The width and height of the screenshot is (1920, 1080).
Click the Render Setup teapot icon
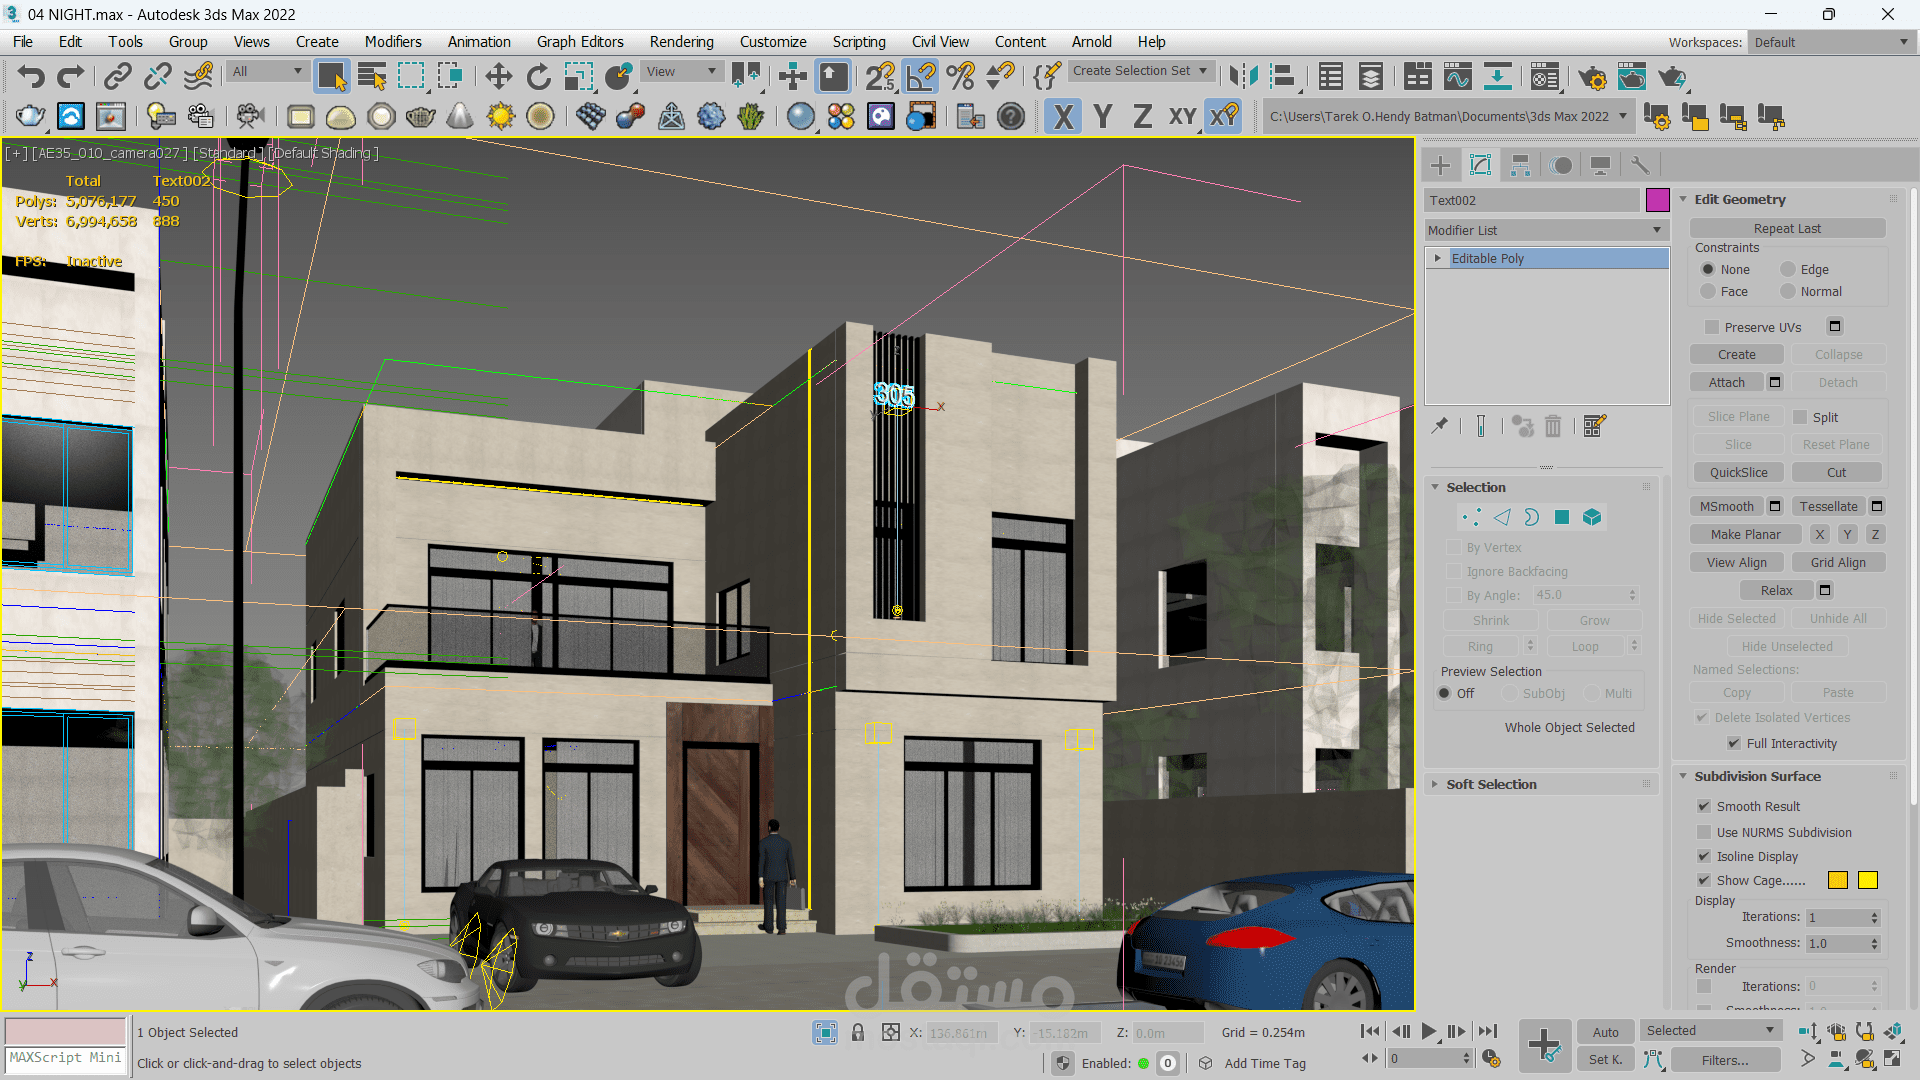(1592, 77)
